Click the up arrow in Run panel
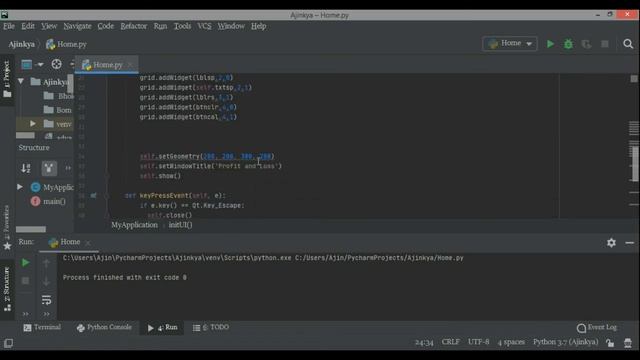 coord(46,263)
